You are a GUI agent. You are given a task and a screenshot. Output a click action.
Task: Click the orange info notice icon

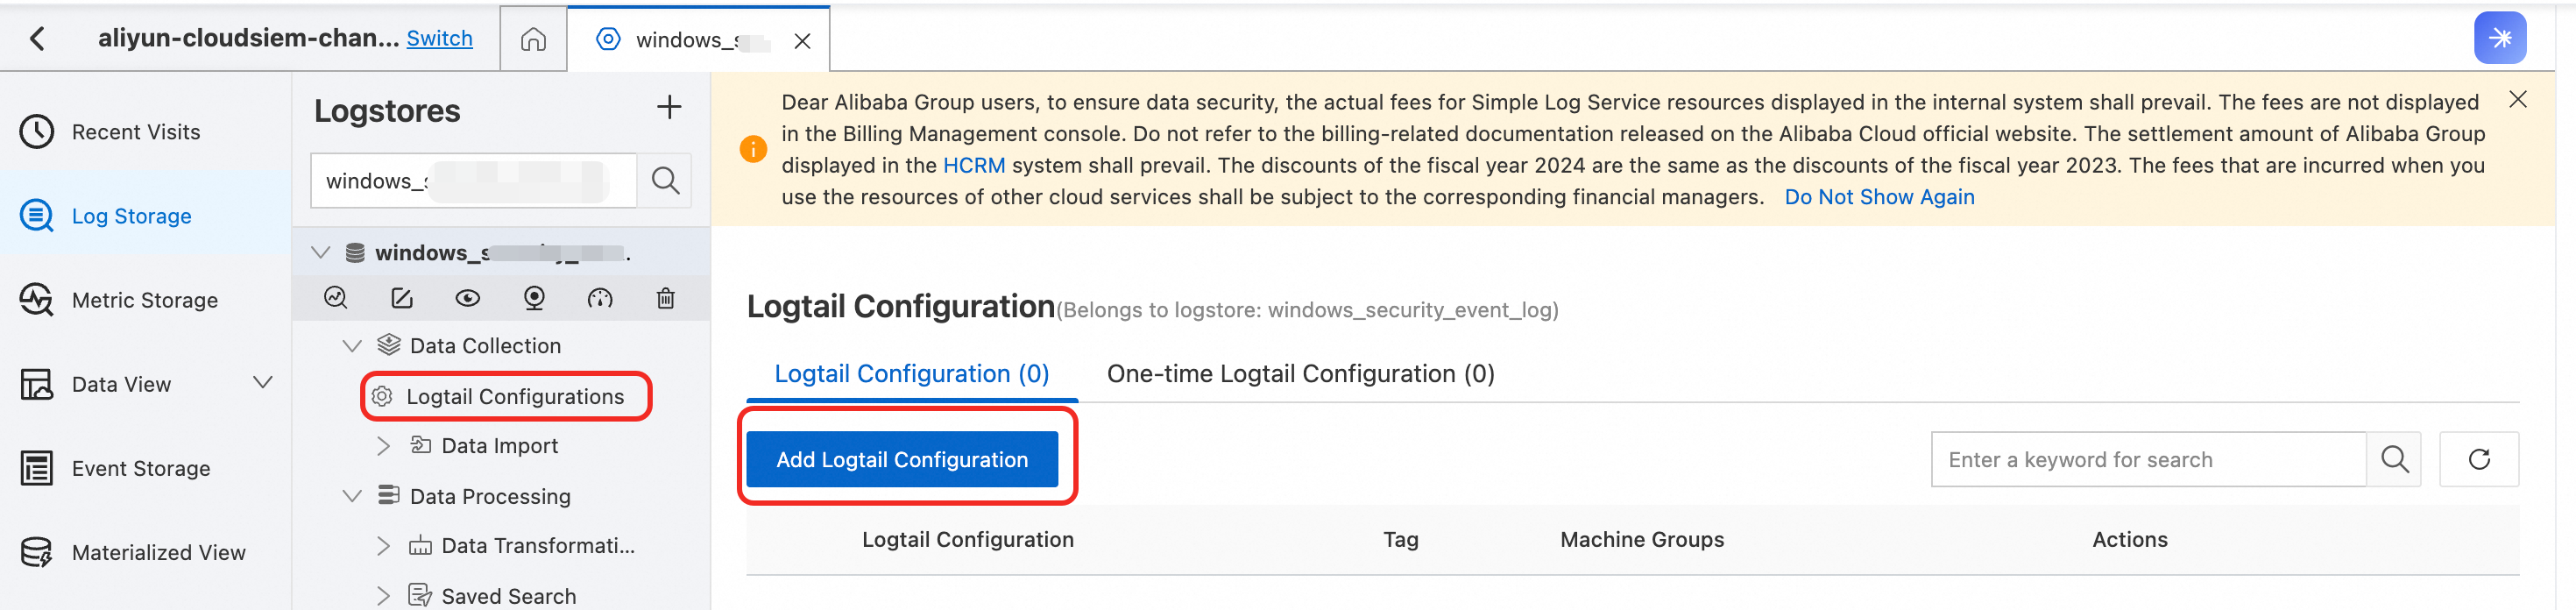click(x=753, y=149)
